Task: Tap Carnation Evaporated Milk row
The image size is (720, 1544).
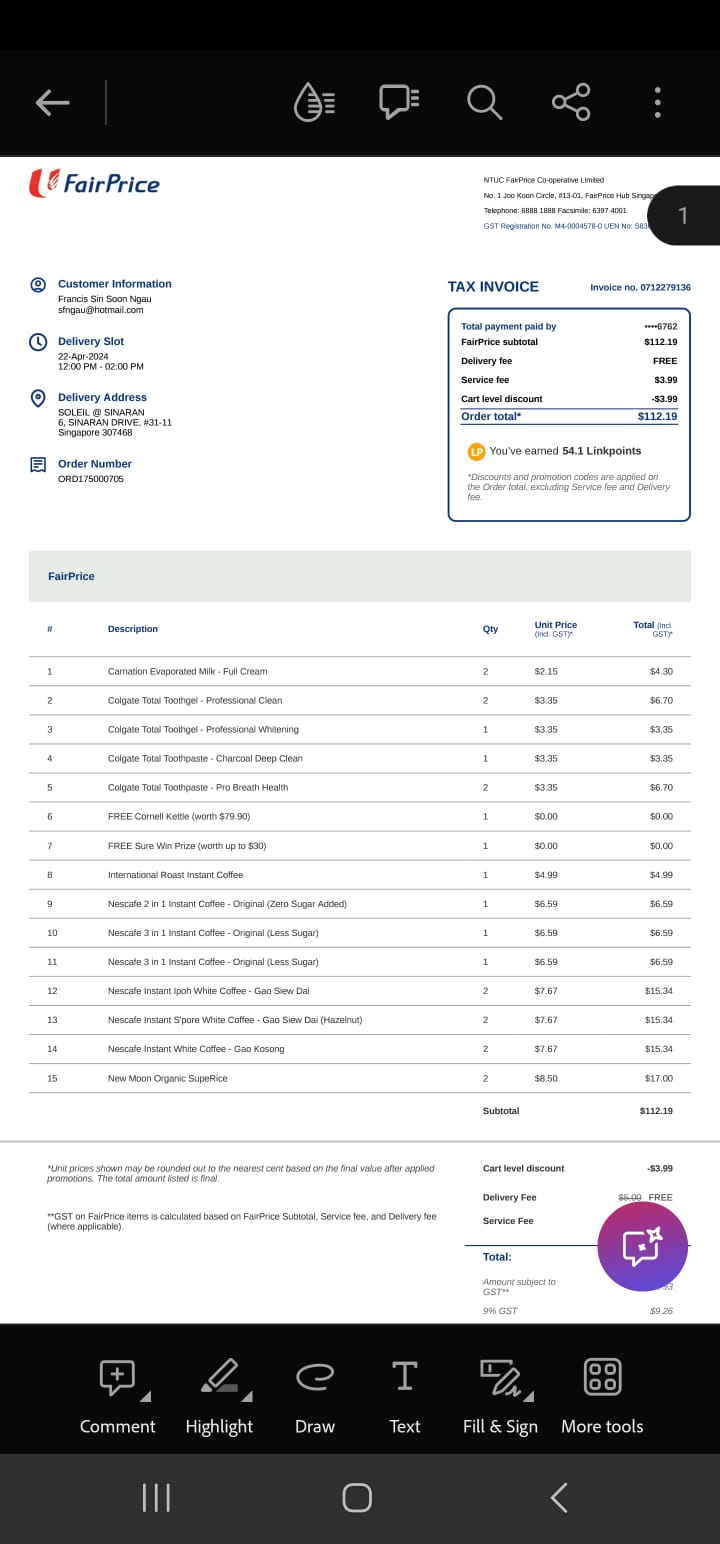Action: (x=360, y=671)
